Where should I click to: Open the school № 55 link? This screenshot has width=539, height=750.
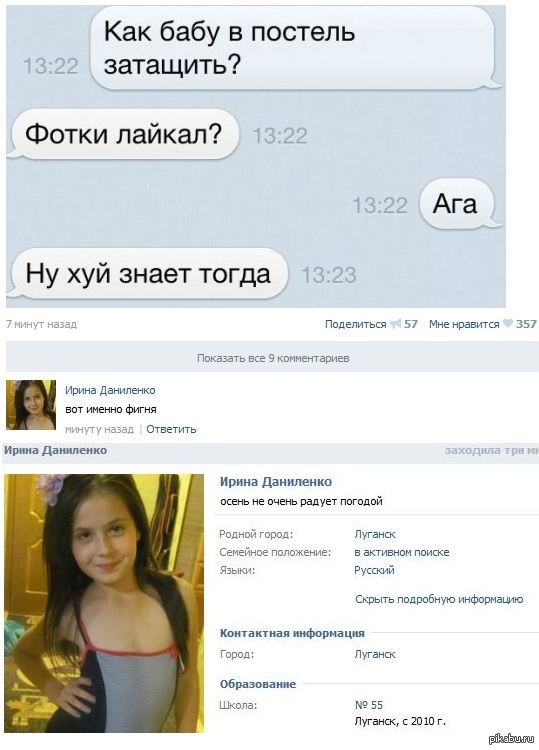coord(369,705)
